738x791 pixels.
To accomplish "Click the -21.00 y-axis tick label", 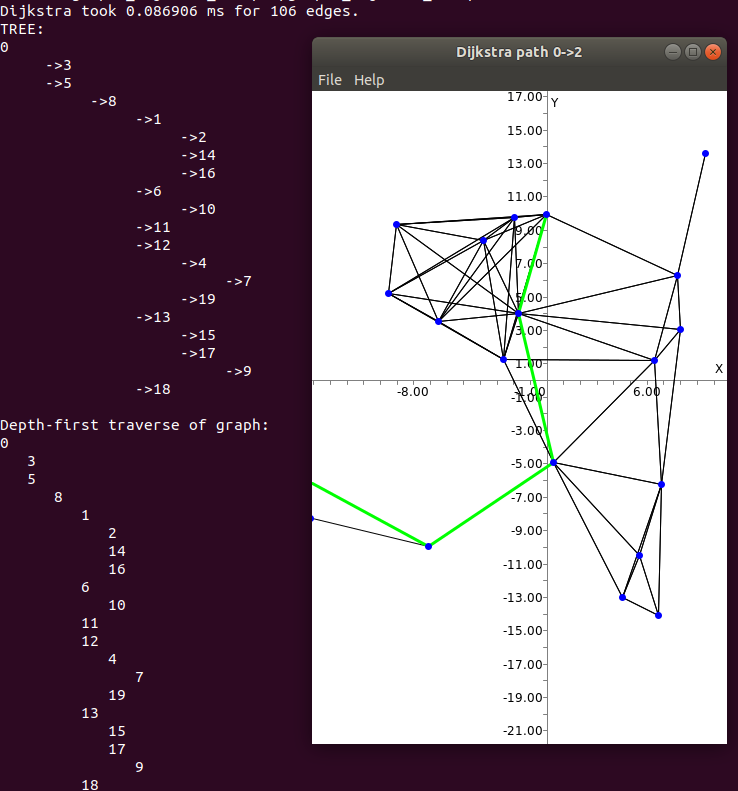I will coord(523,731).
